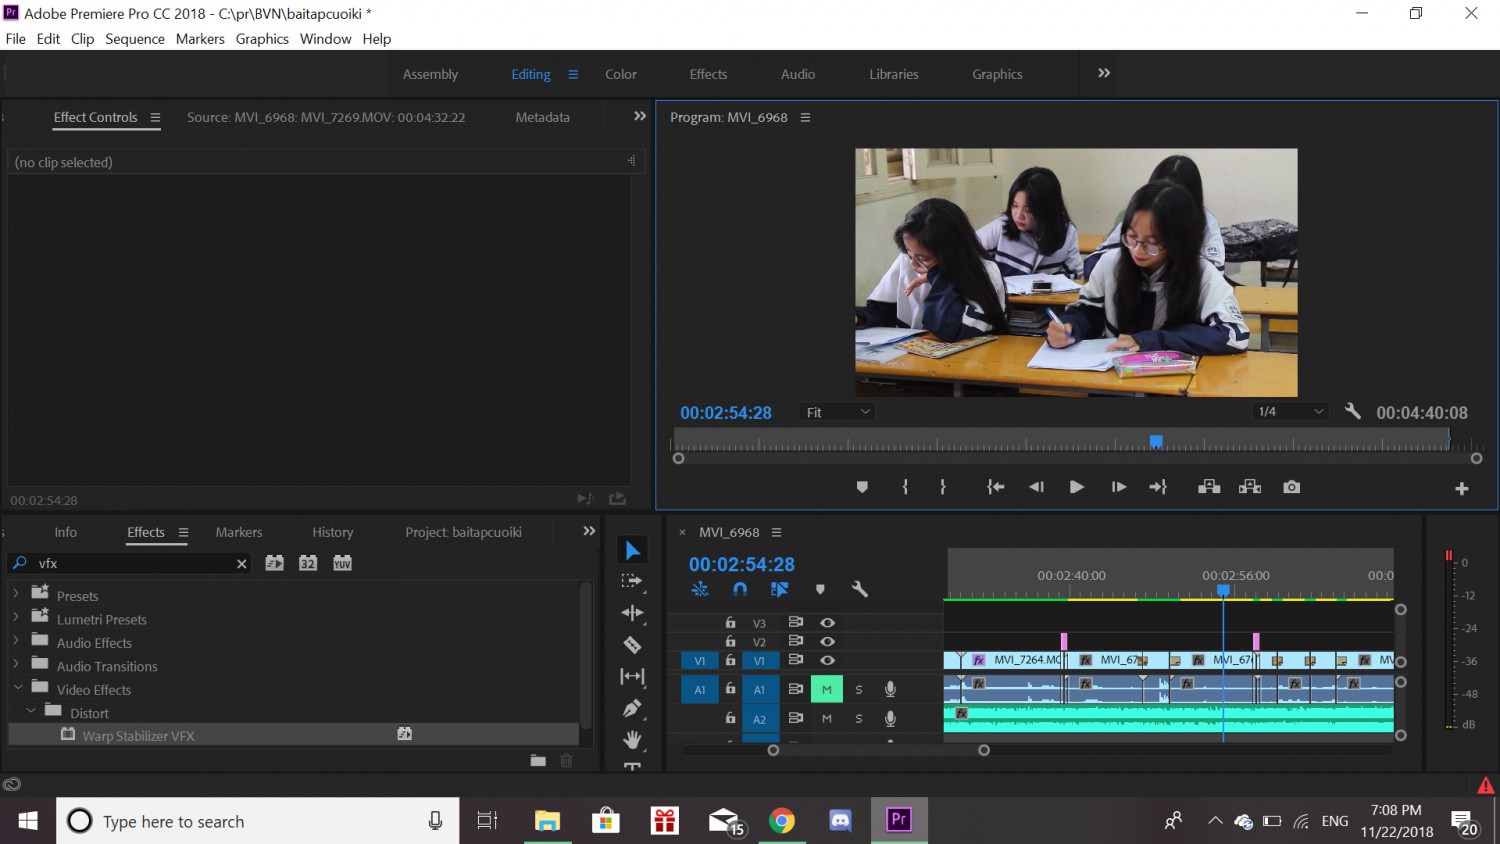Expand the Presets folder

15,594
